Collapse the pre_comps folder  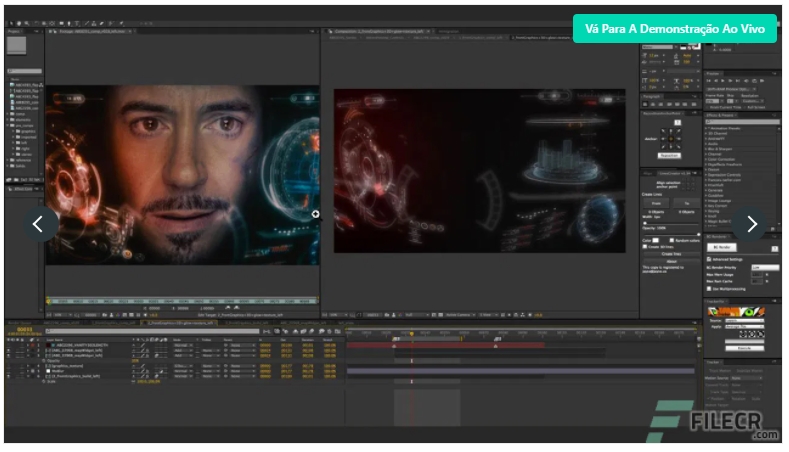pyautogui.click(x=8, y=125)
